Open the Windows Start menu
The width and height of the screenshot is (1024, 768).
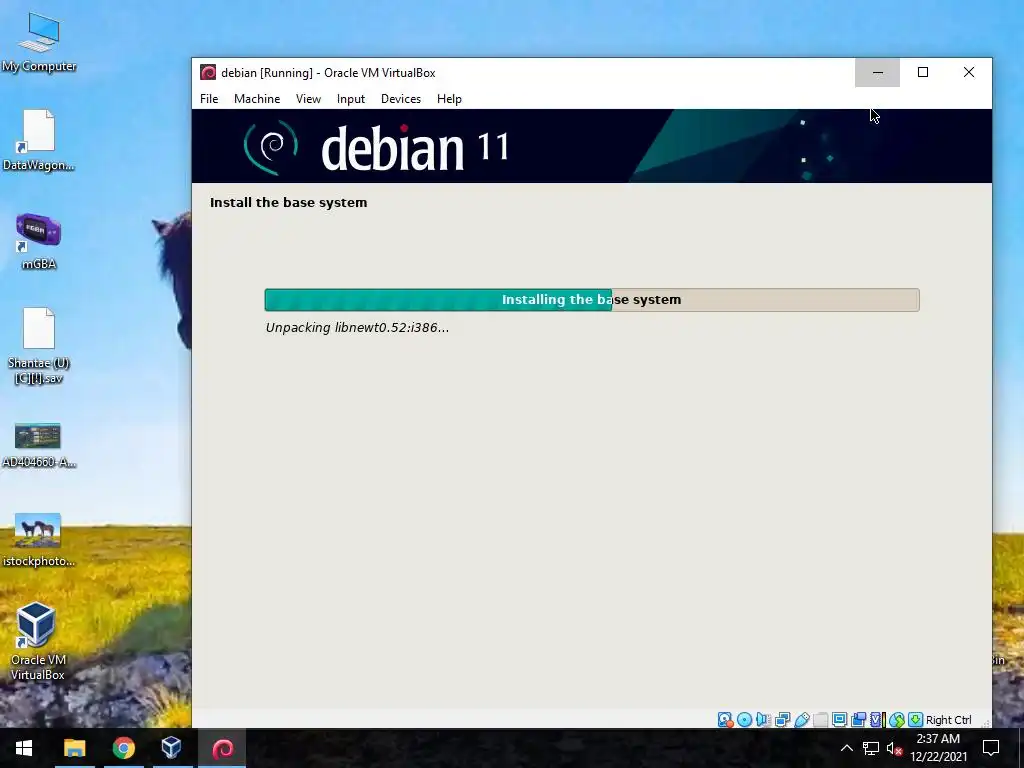click(24, 748)
